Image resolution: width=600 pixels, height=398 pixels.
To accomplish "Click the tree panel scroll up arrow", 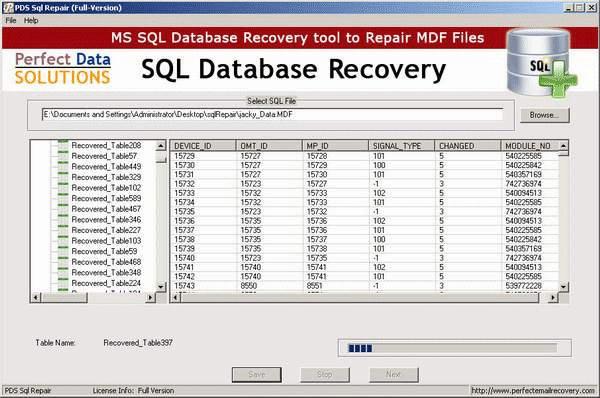I will [161, 145].
